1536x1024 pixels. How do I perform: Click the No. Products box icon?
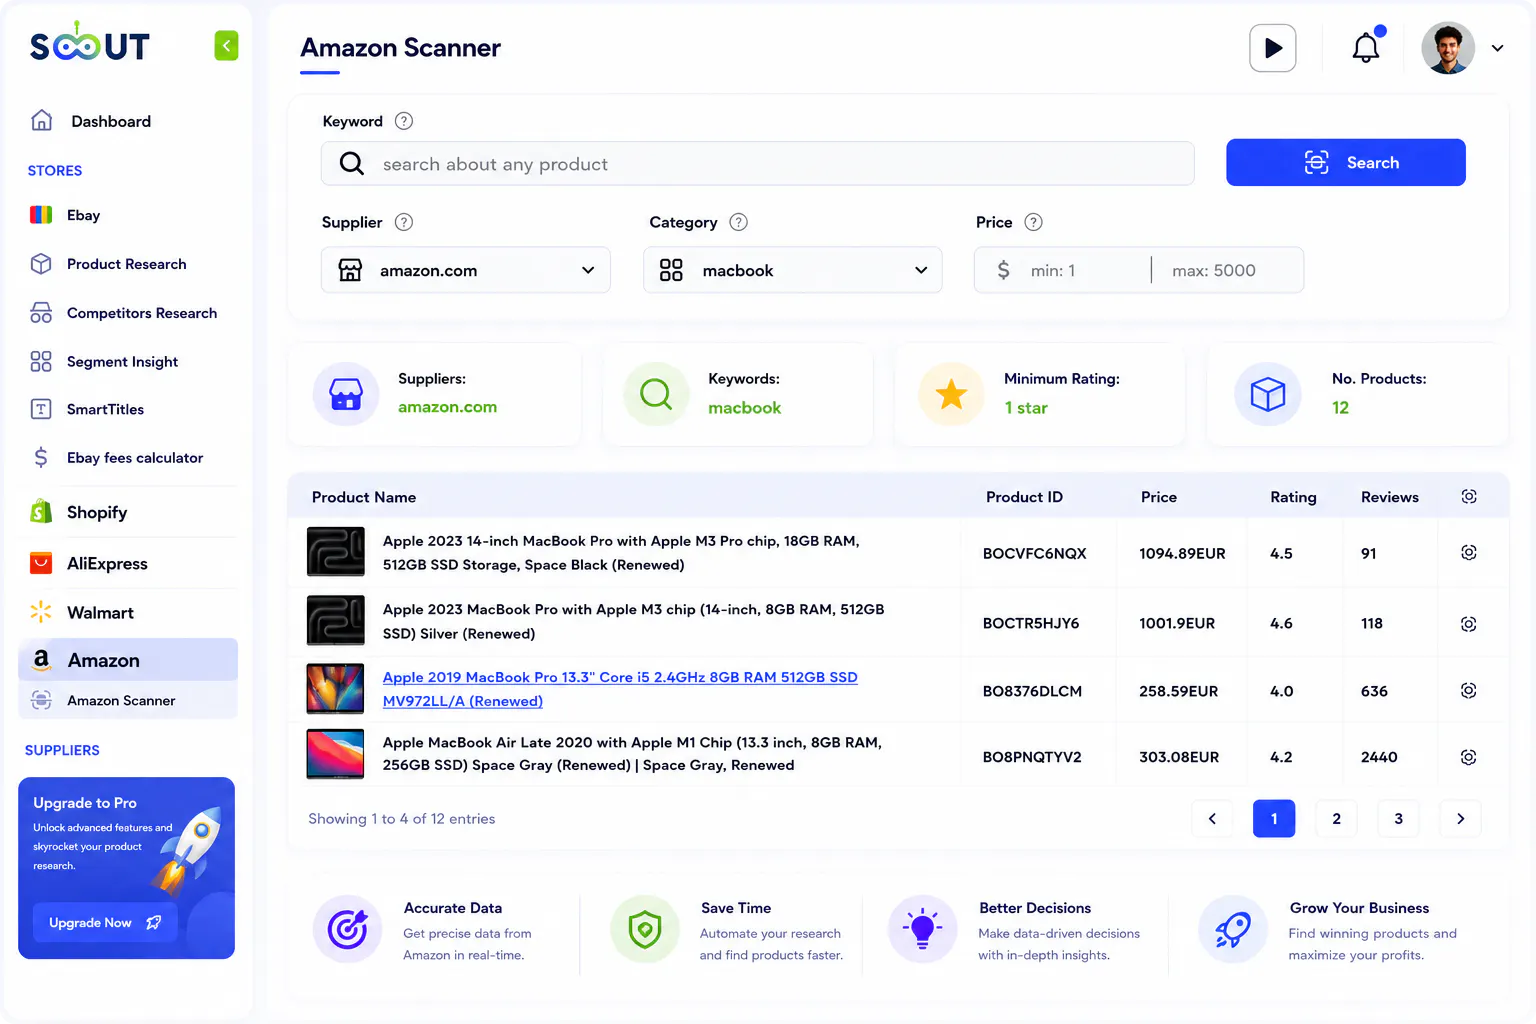tap(1268, 394)
